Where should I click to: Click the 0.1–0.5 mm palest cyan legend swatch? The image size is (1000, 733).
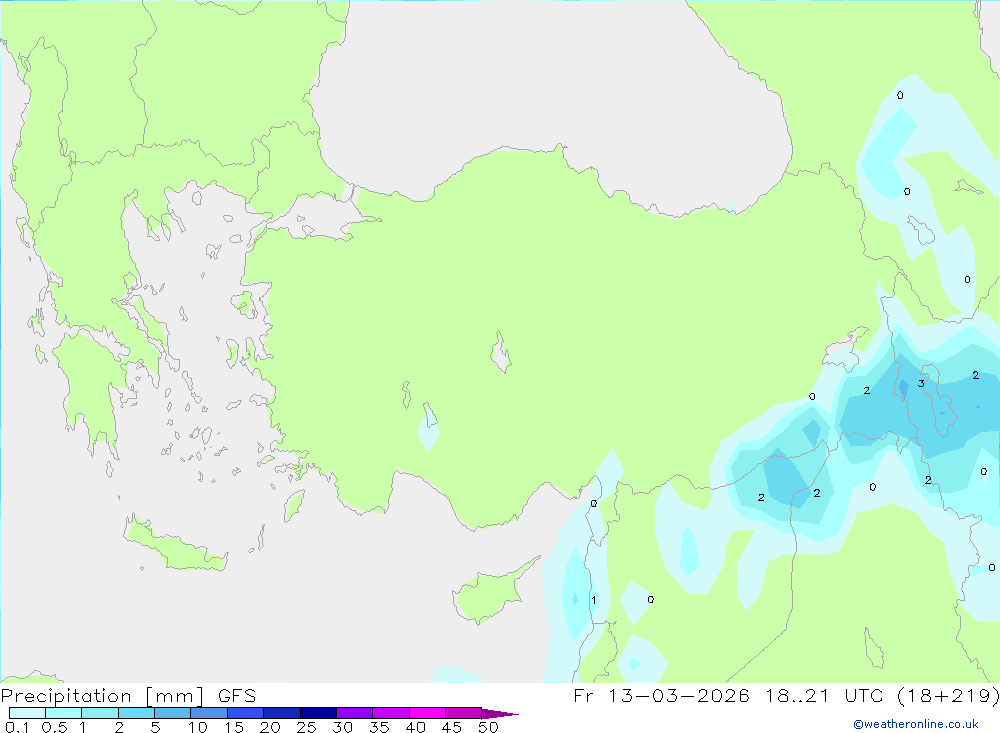point(27,713)
